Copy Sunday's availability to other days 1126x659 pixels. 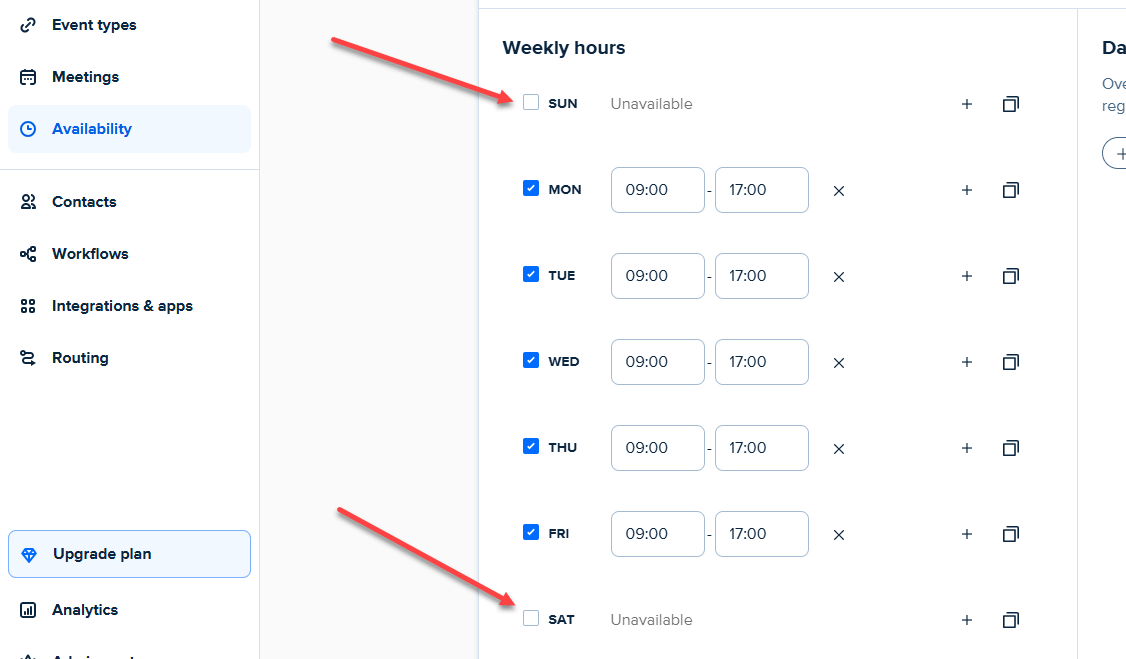click(1010, 103)
